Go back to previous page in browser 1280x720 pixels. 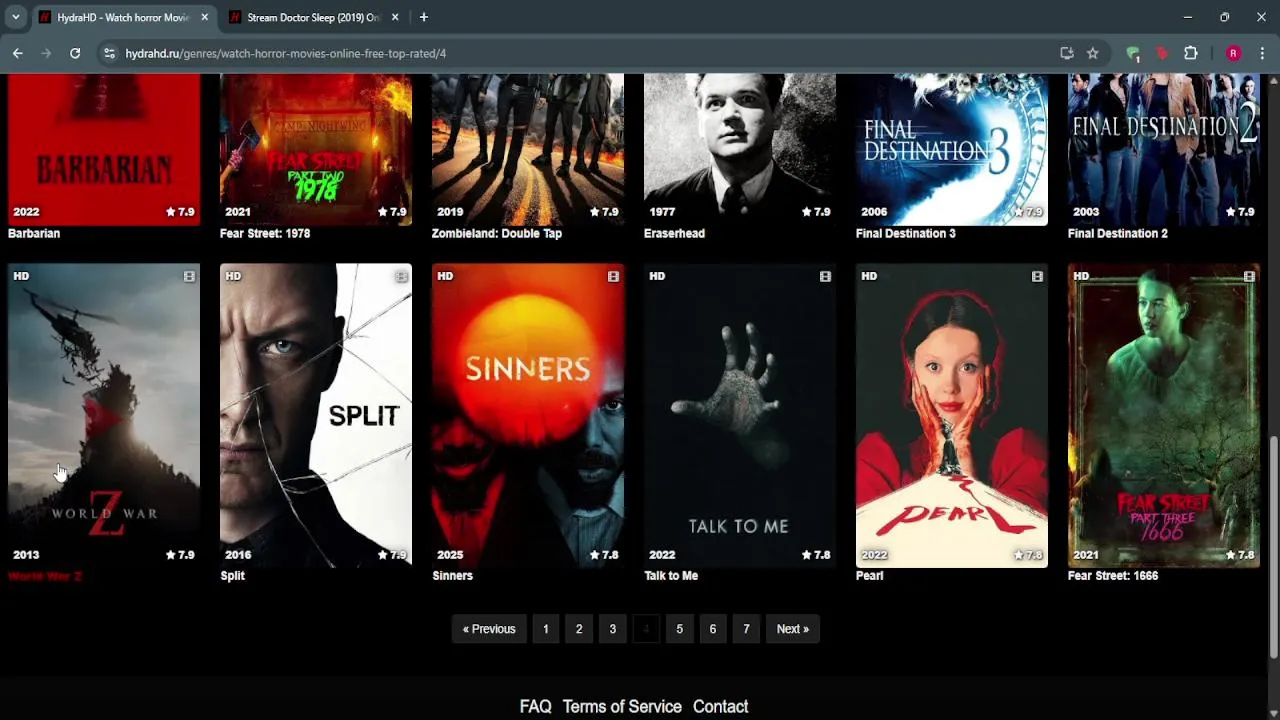(x=18, y=53)
